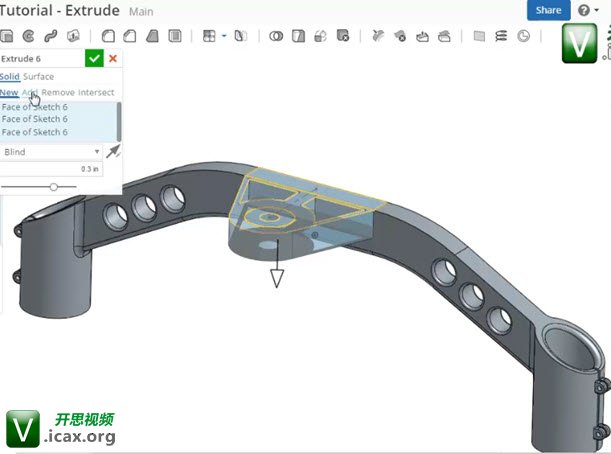Click the Main workspace label
Screen dimensions: 611x454
(141, 12)
